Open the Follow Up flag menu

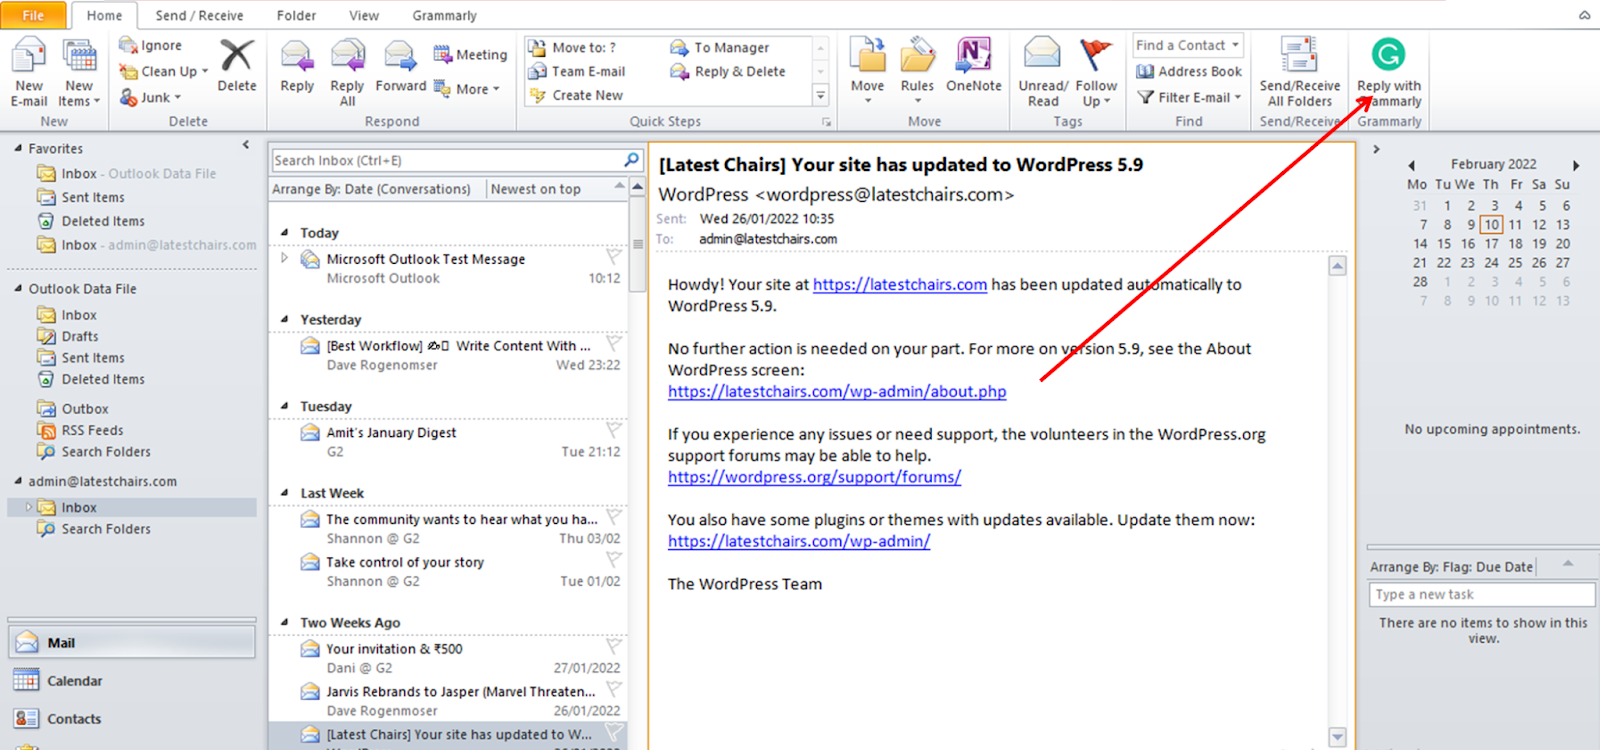pos(1096,71)
